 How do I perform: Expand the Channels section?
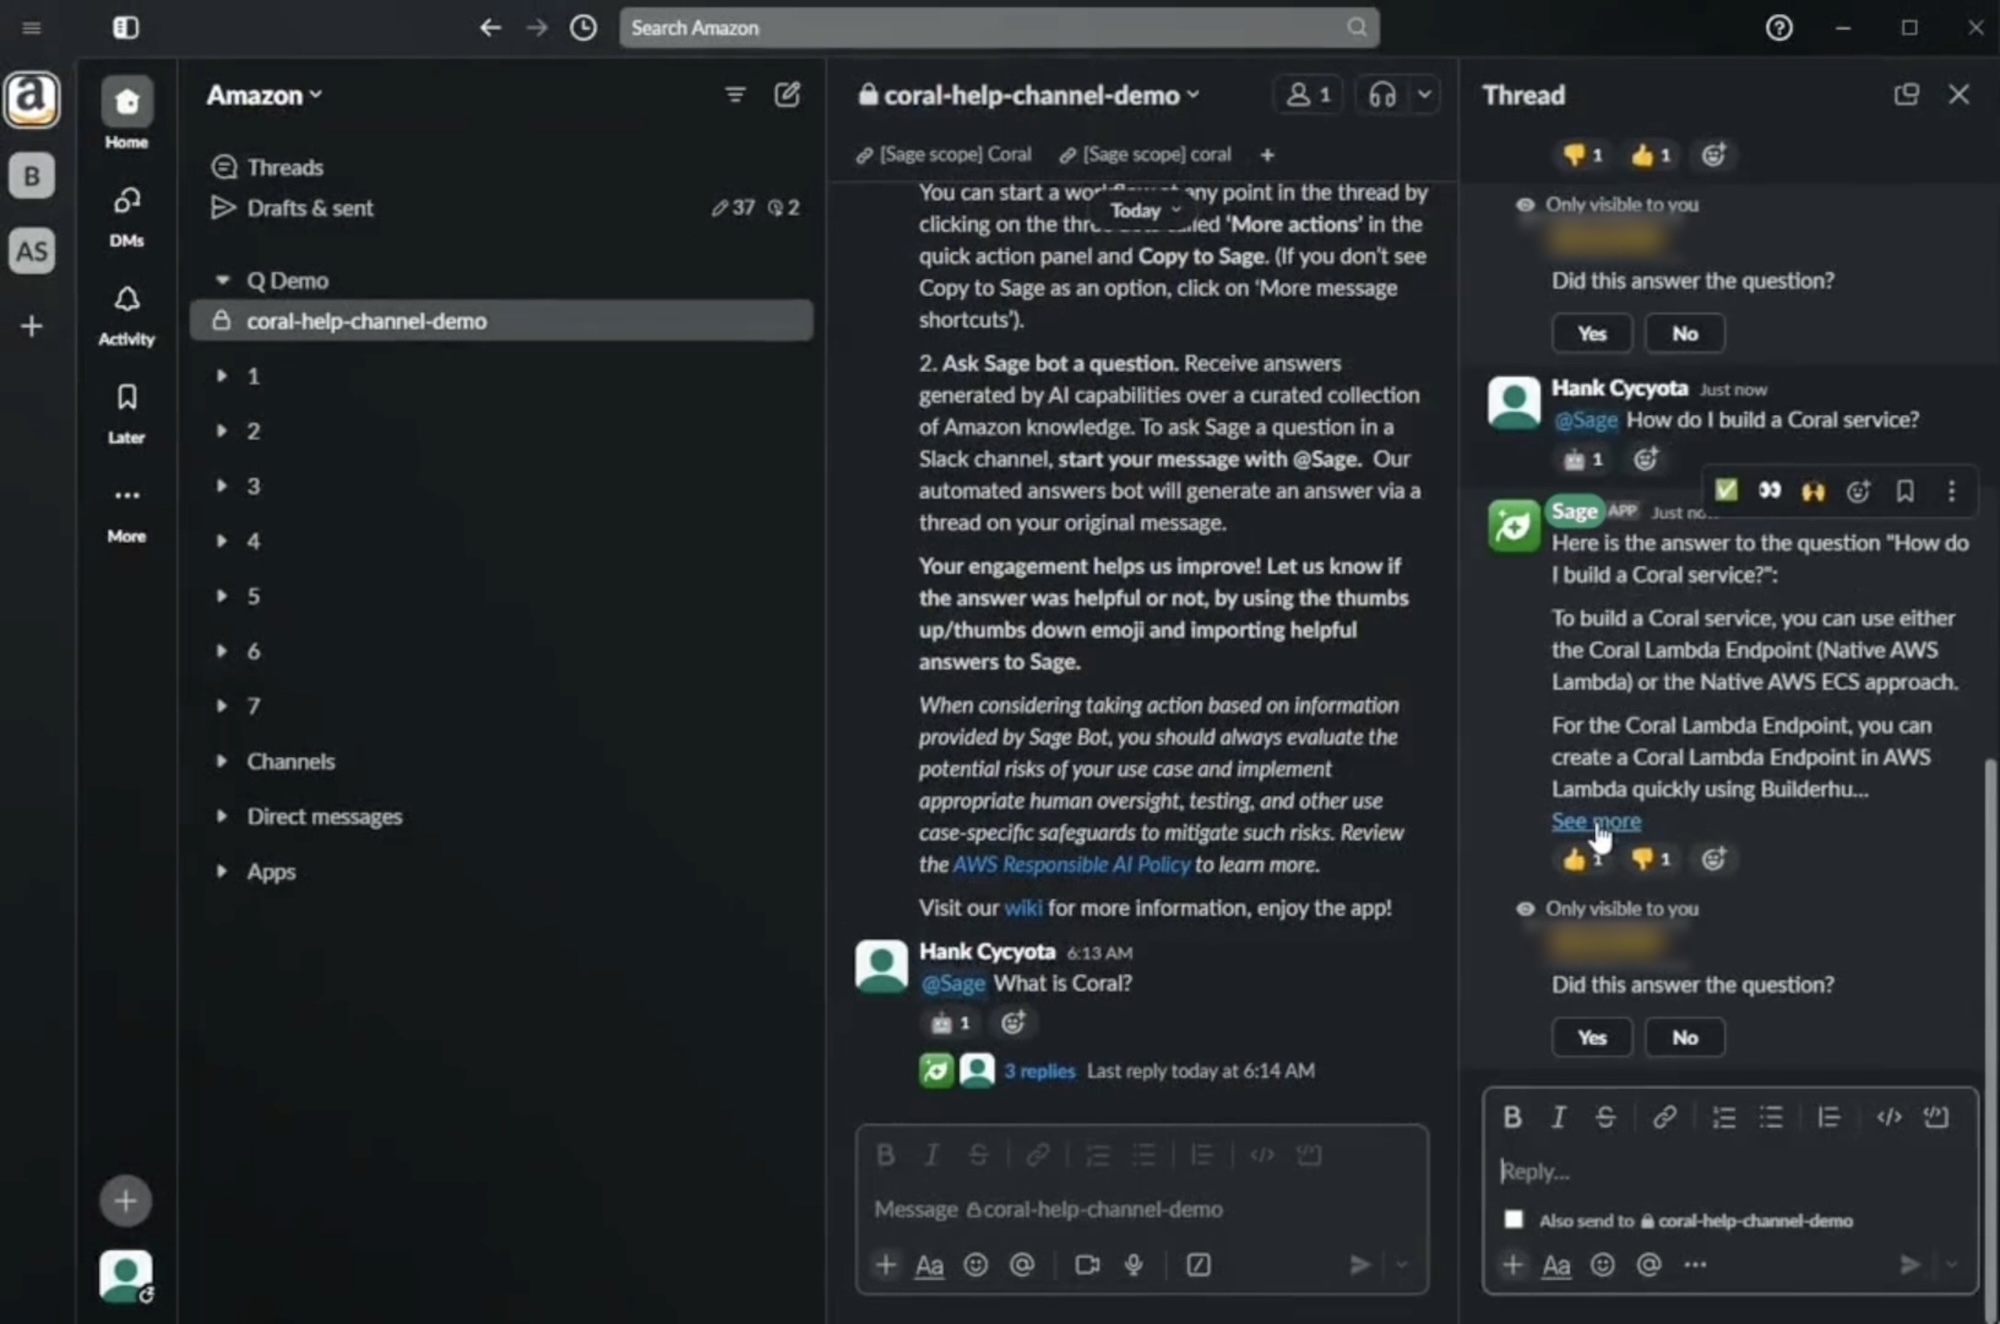[222, 761]
